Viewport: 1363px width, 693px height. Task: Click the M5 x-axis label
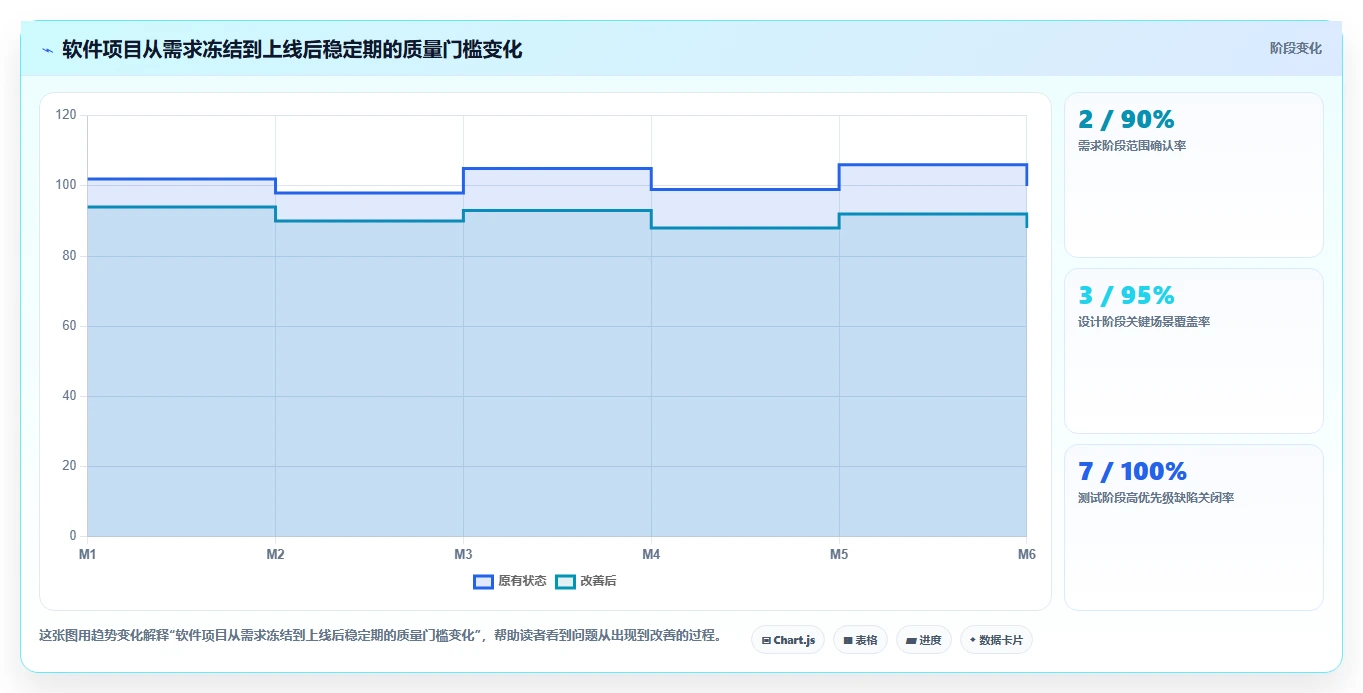click(839, 554)
